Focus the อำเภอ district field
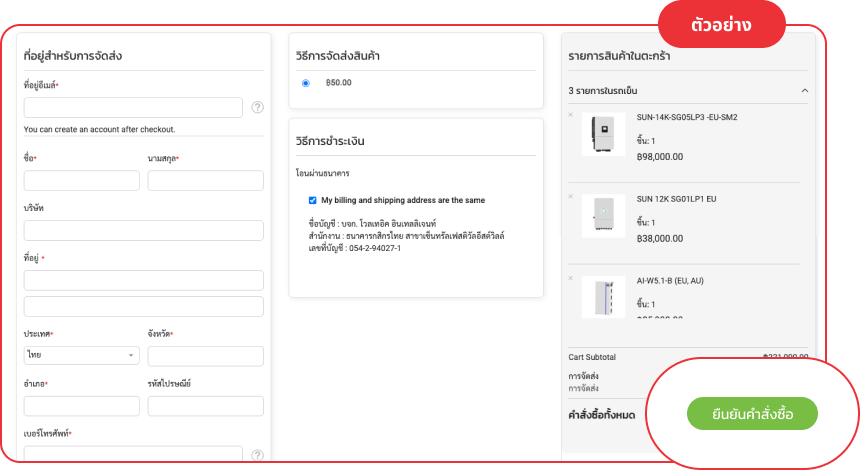The width and height of the screenshot is (860, 470). 82,406
